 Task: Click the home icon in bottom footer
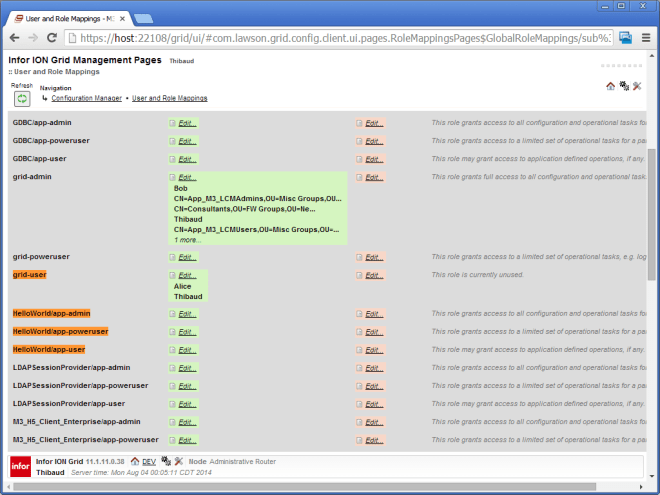pyautogui.click(x=135, y=461)
